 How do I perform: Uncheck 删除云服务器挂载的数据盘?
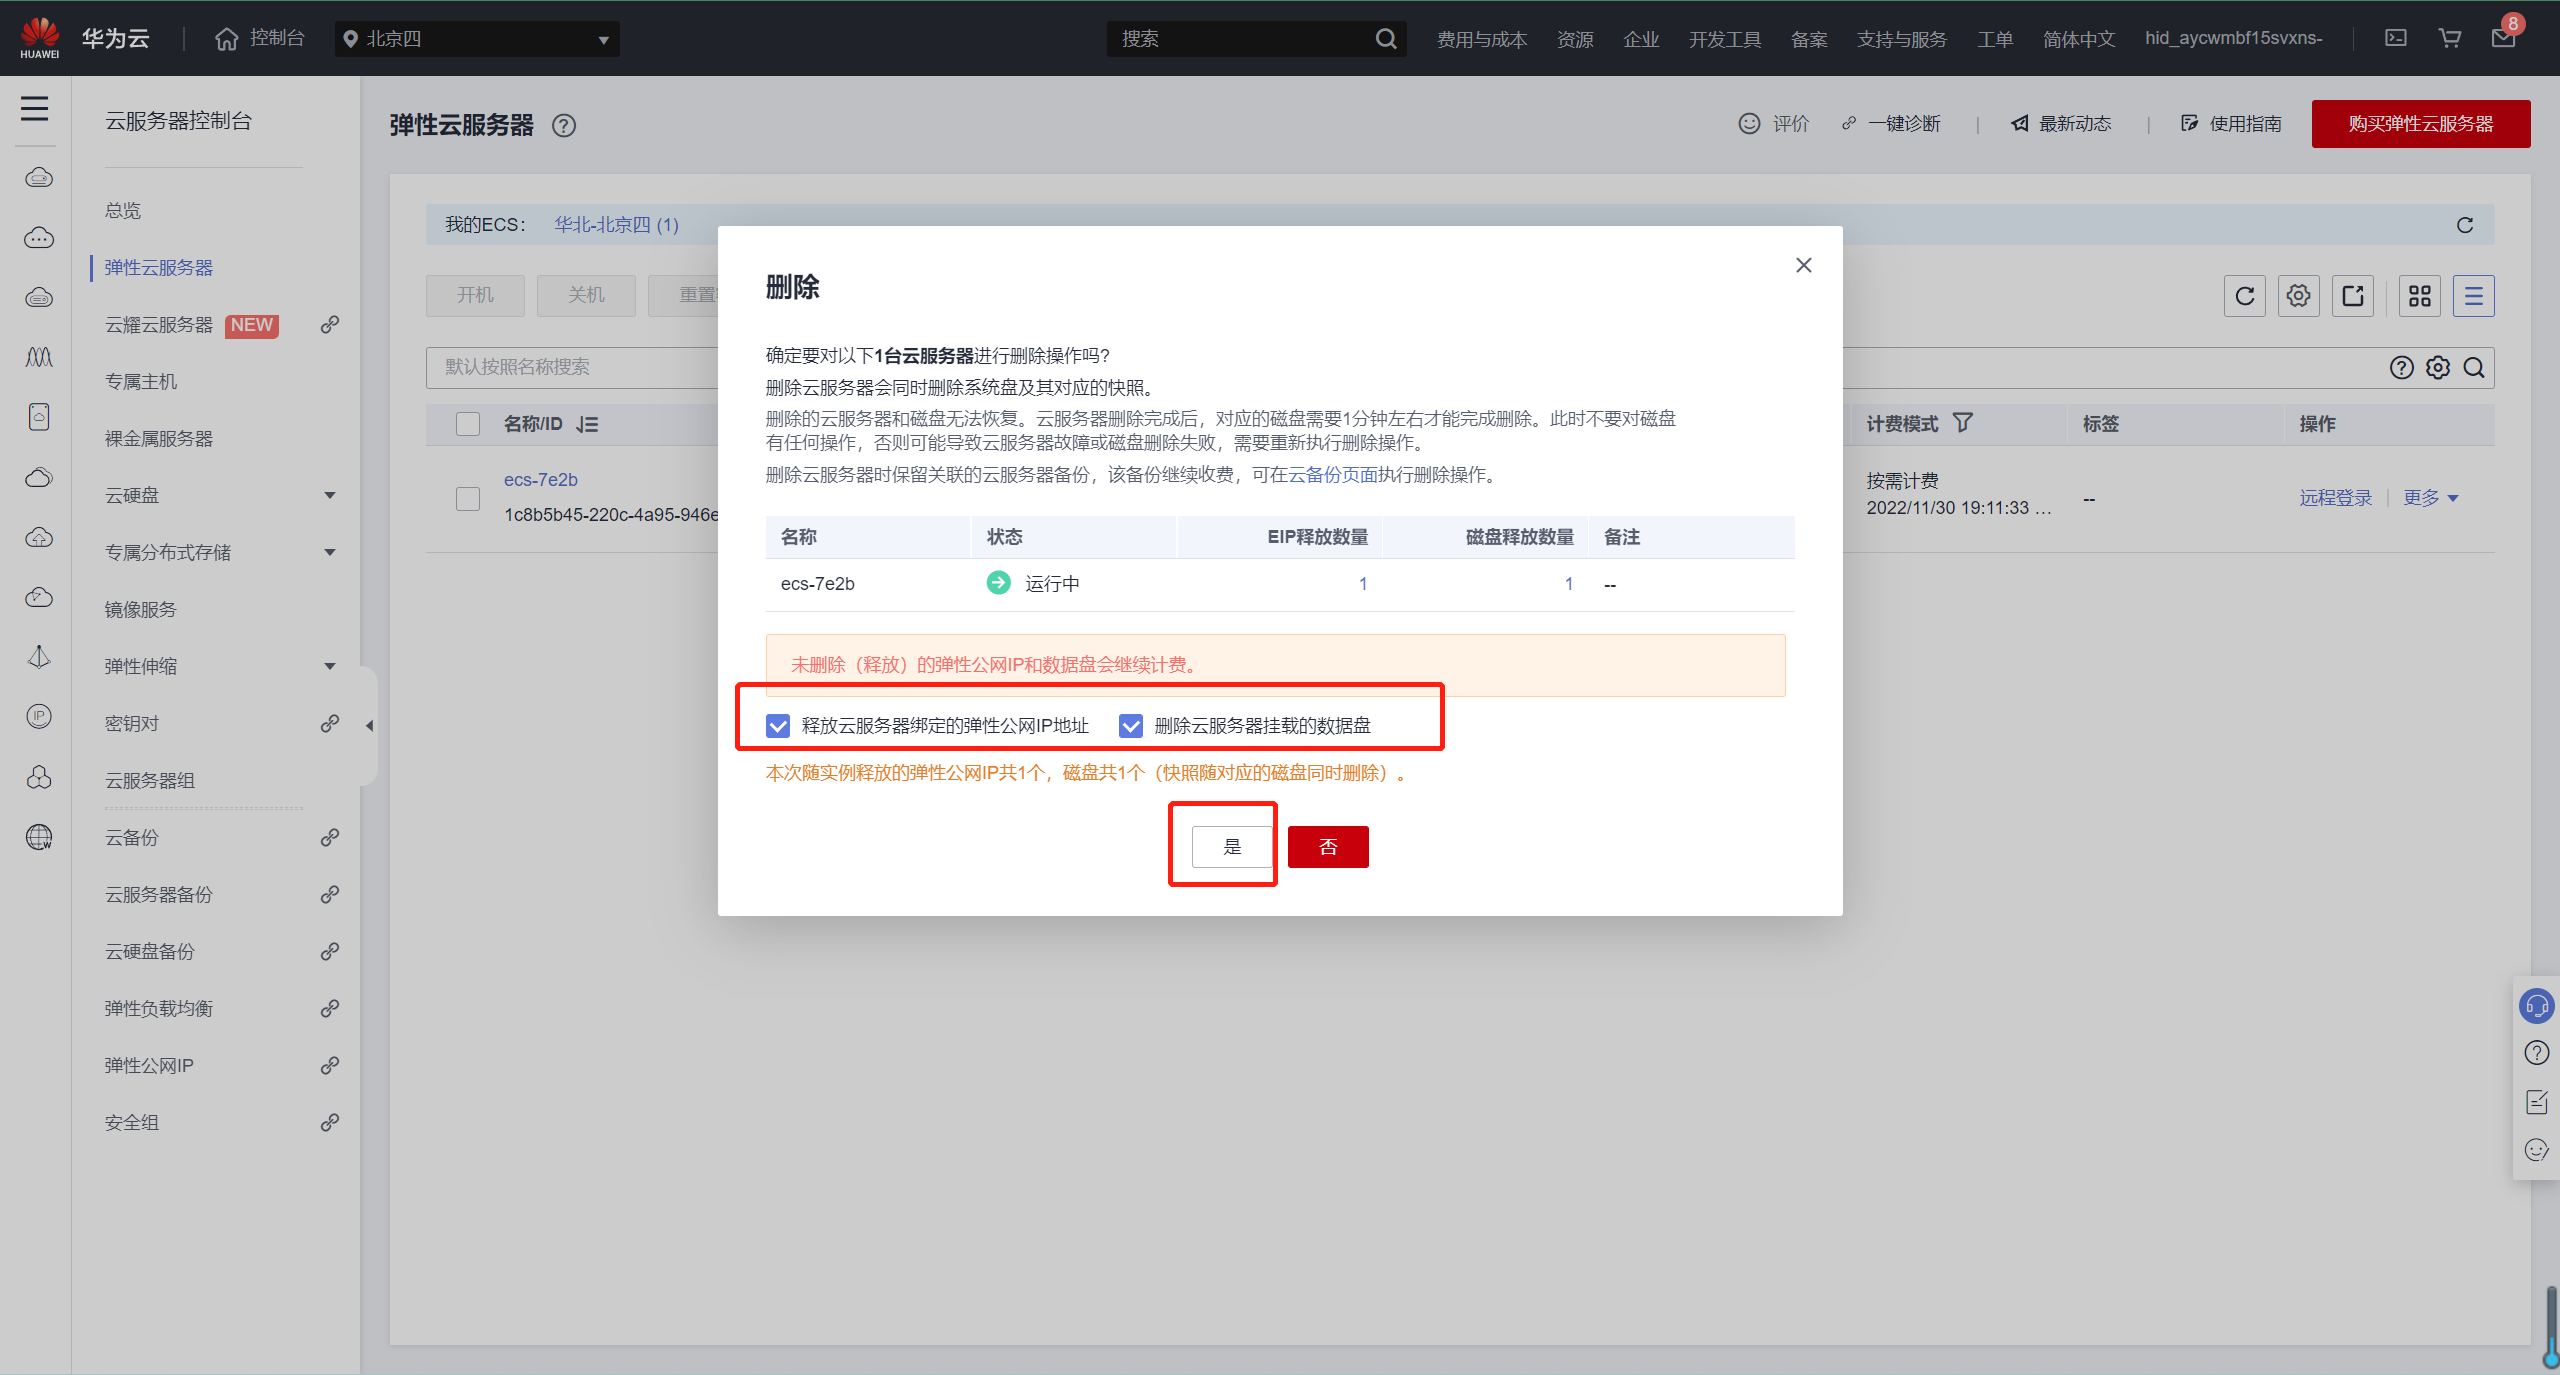click(1131, 726)
